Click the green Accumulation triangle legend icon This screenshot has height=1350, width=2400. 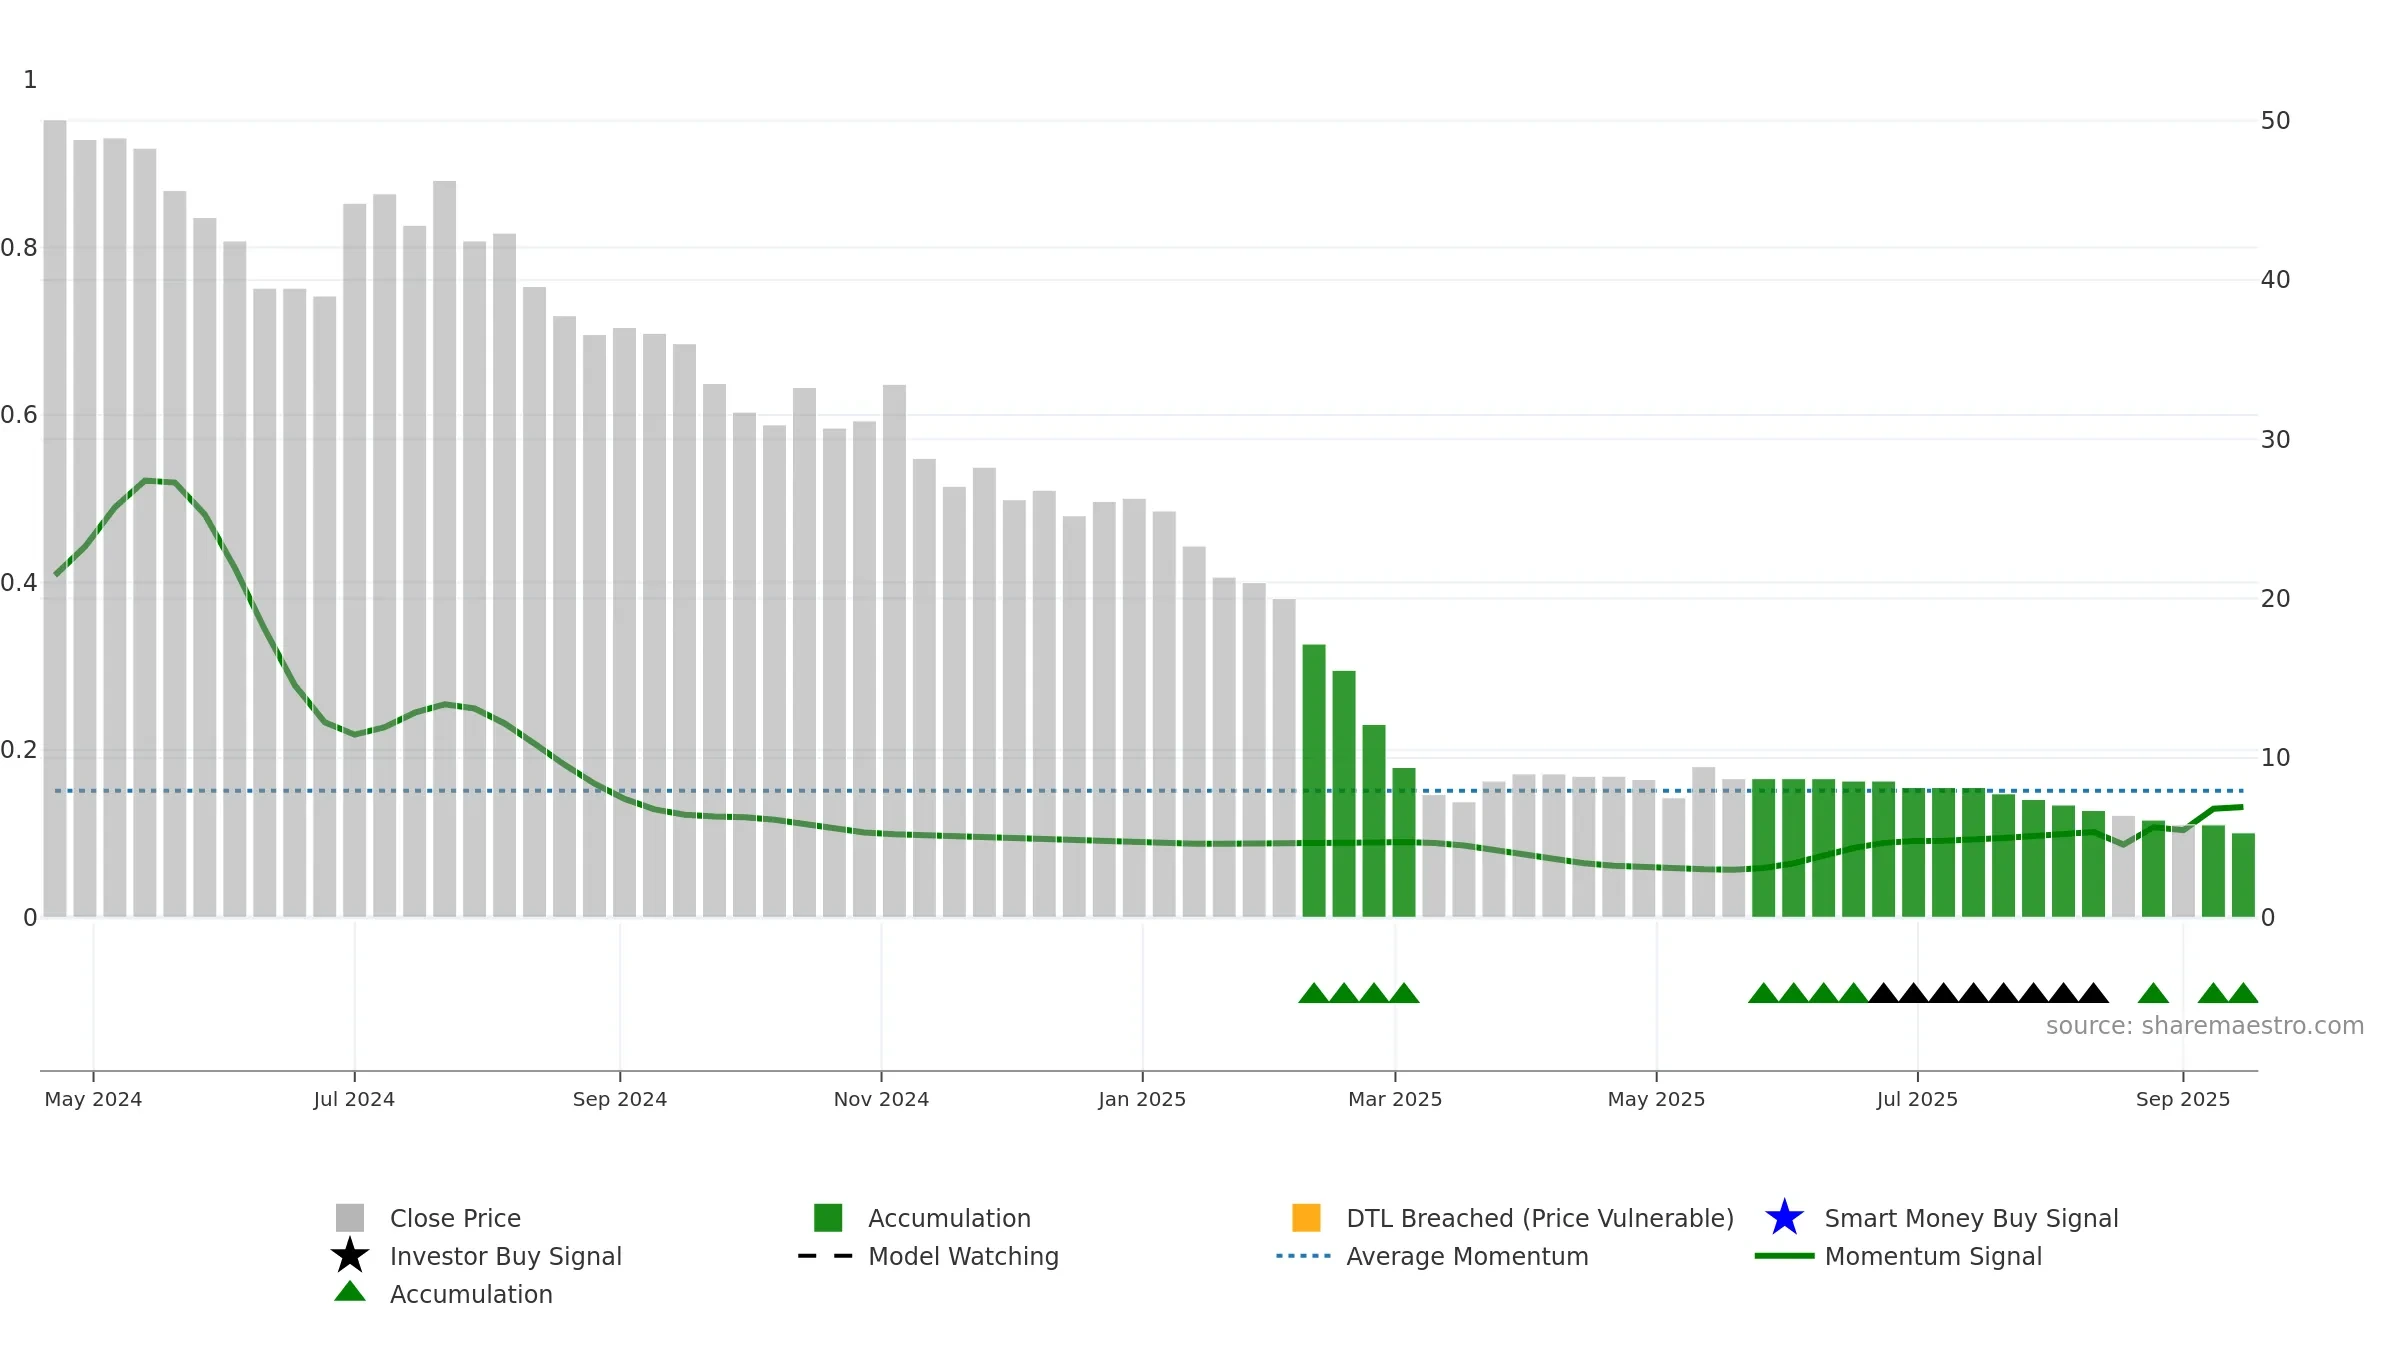pyautogui.click(x=350, y=1291)
